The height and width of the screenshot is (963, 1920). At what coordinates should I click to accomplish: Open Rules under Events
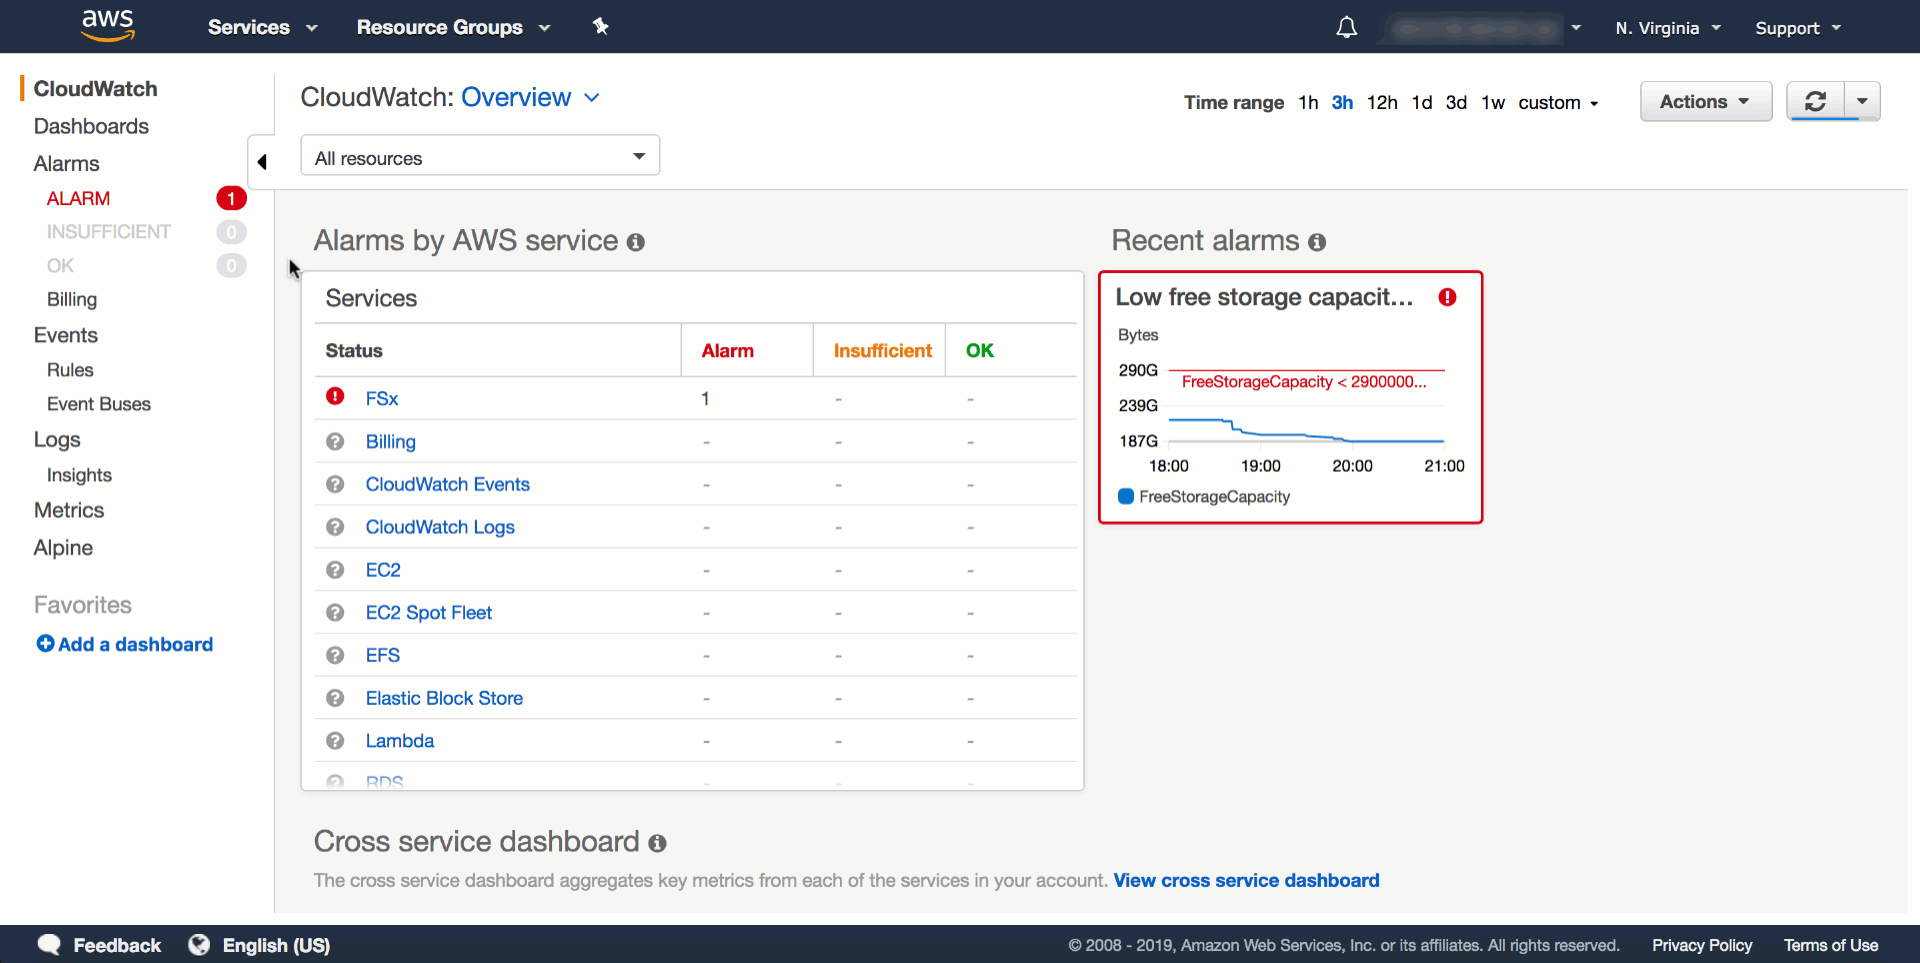point(70,370)
